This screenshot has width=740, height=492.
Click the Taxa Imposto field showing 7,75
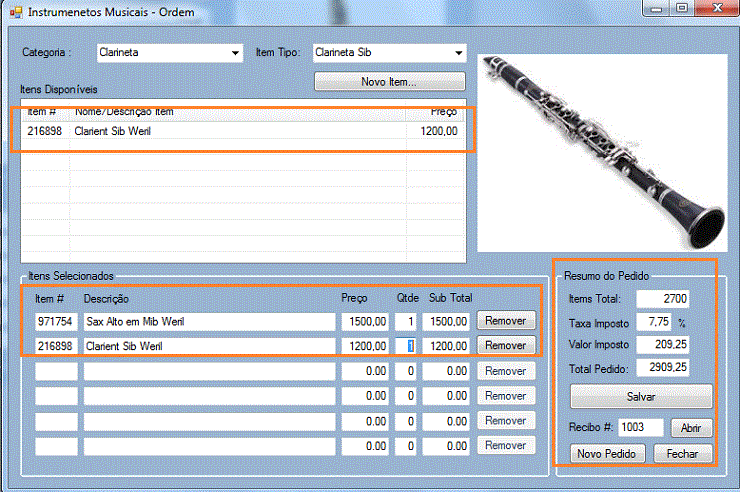tap(654, 322)
